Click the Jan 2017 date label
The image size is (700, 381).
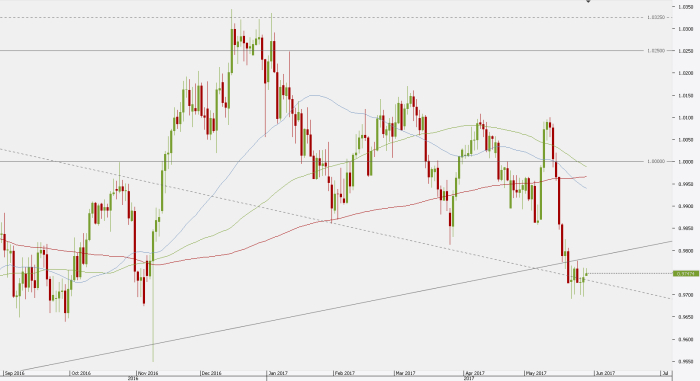(278, 373)
